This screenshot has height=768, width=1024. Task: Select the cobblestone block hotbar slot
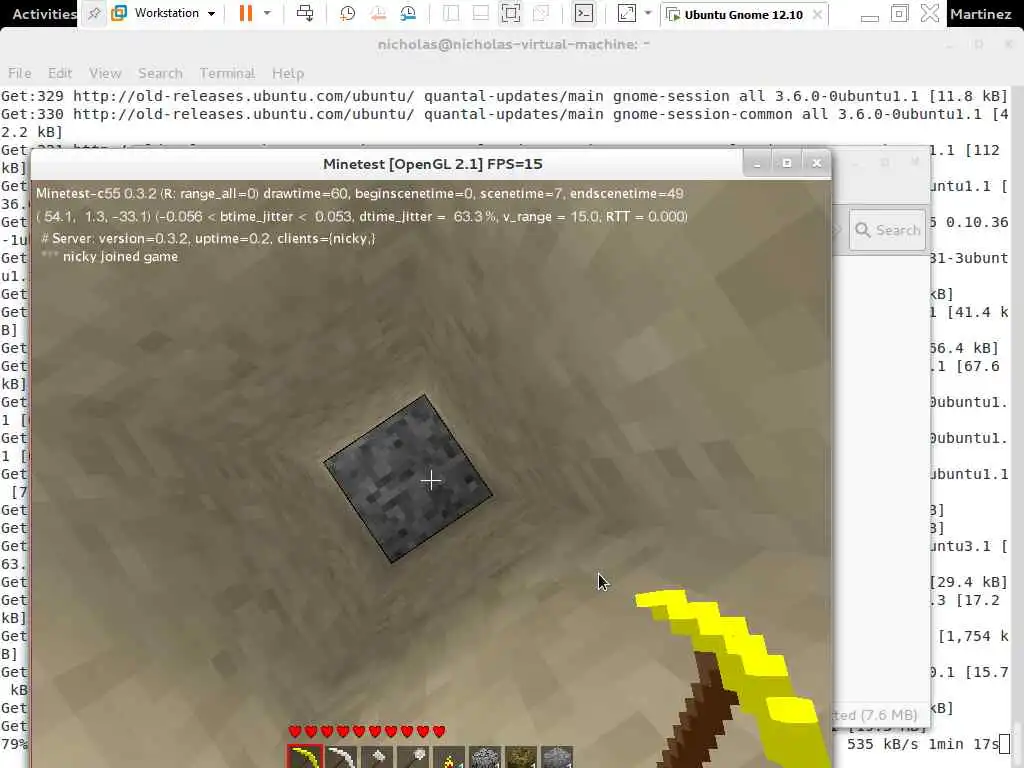[485, 758]
